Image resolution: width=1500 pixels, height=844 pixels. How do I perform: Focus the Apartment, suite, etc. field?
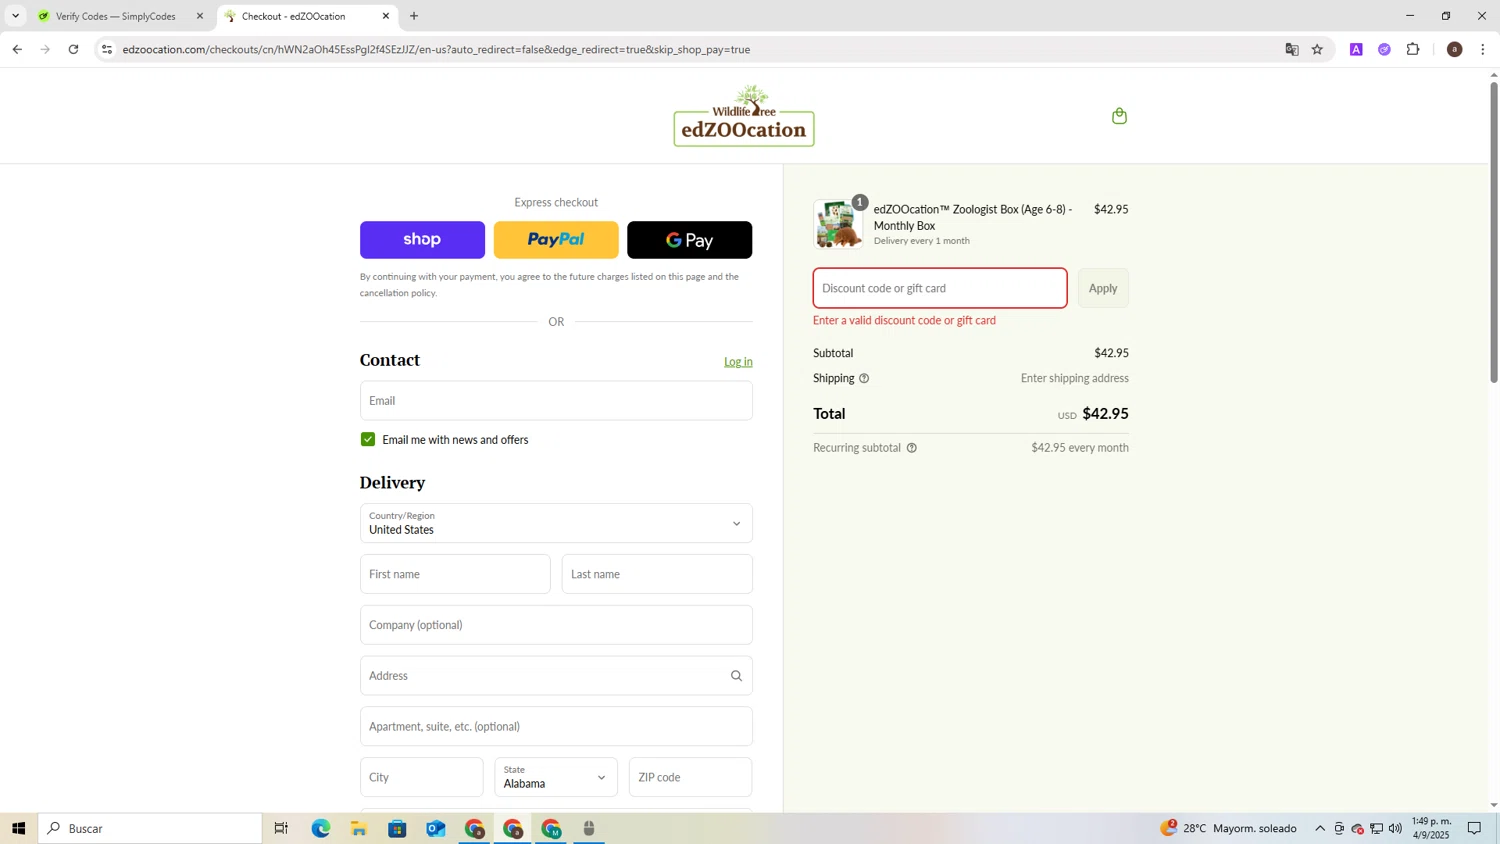click(556, 726)
